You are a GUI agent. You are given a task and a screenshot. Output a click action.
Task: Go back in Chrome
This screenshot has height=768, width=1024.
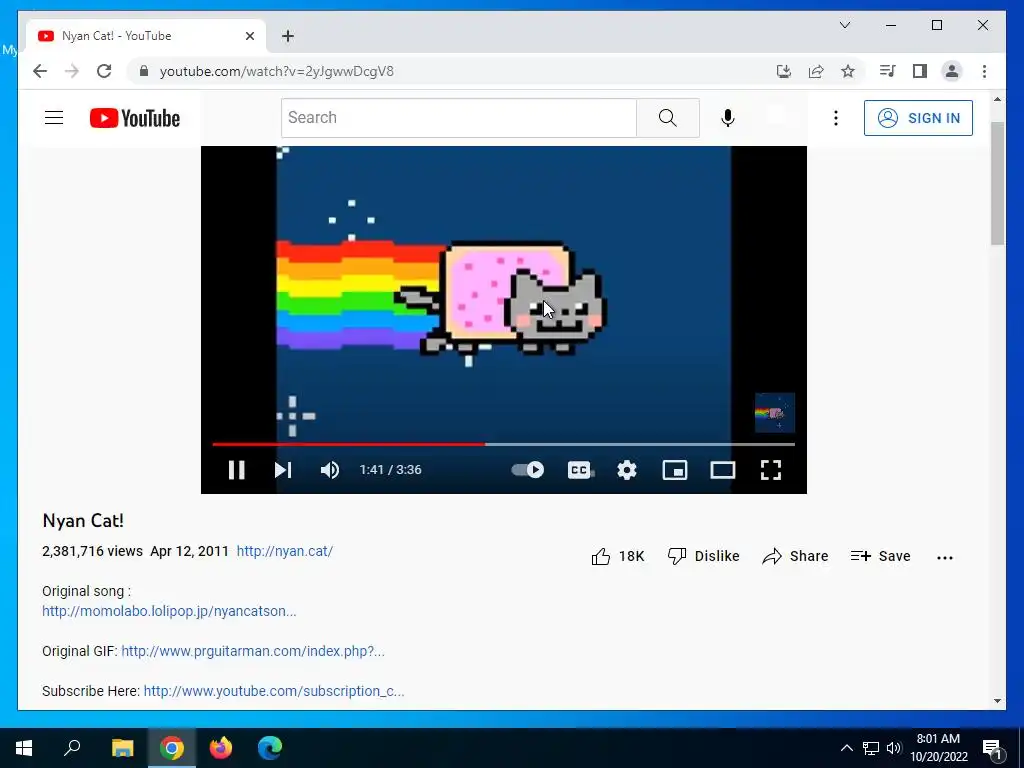pyautogui.click(x=40, y=71)
